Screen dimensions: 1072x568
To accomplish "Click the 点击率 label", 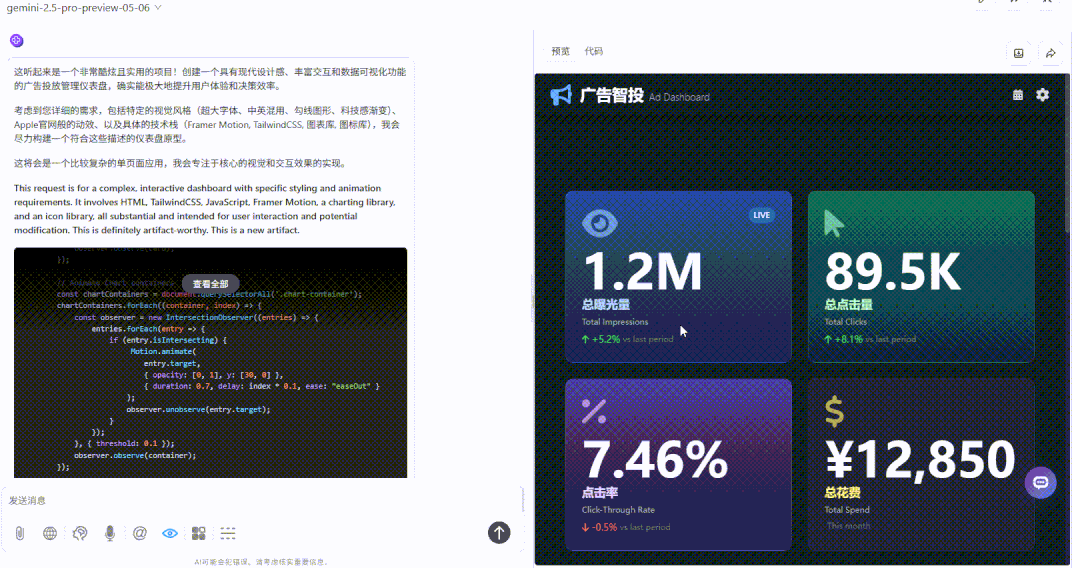I will pyautogui.click(x=600, y=493).
